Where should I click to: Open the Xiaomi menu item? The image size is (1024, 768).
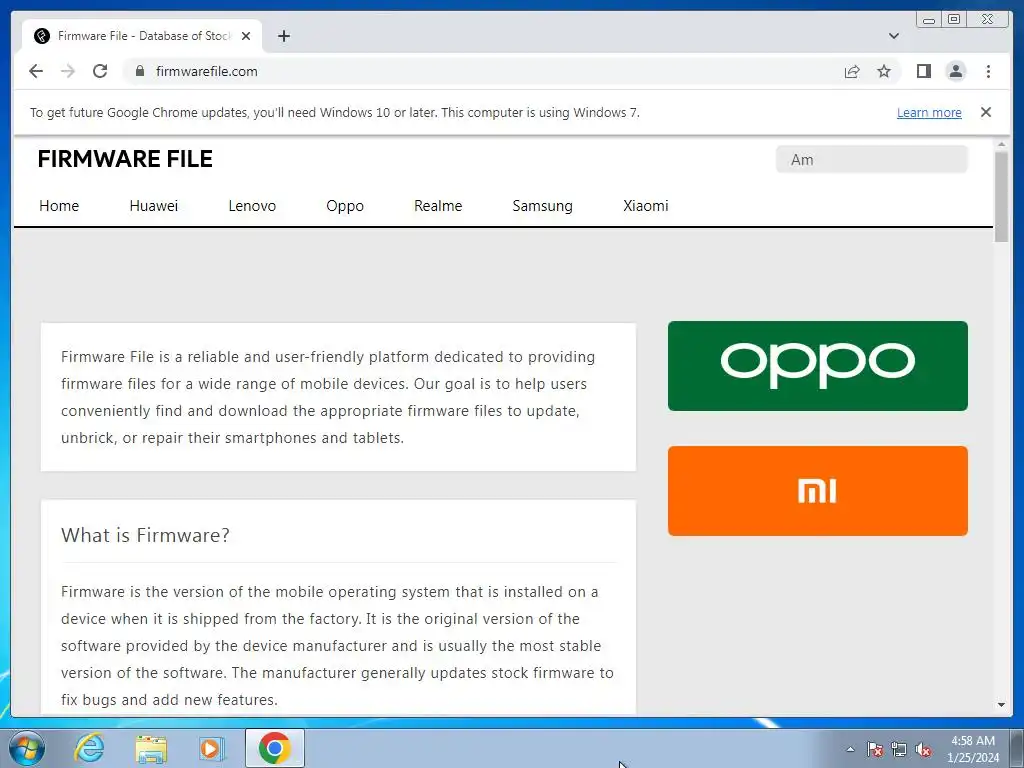(x=645, y=206)
